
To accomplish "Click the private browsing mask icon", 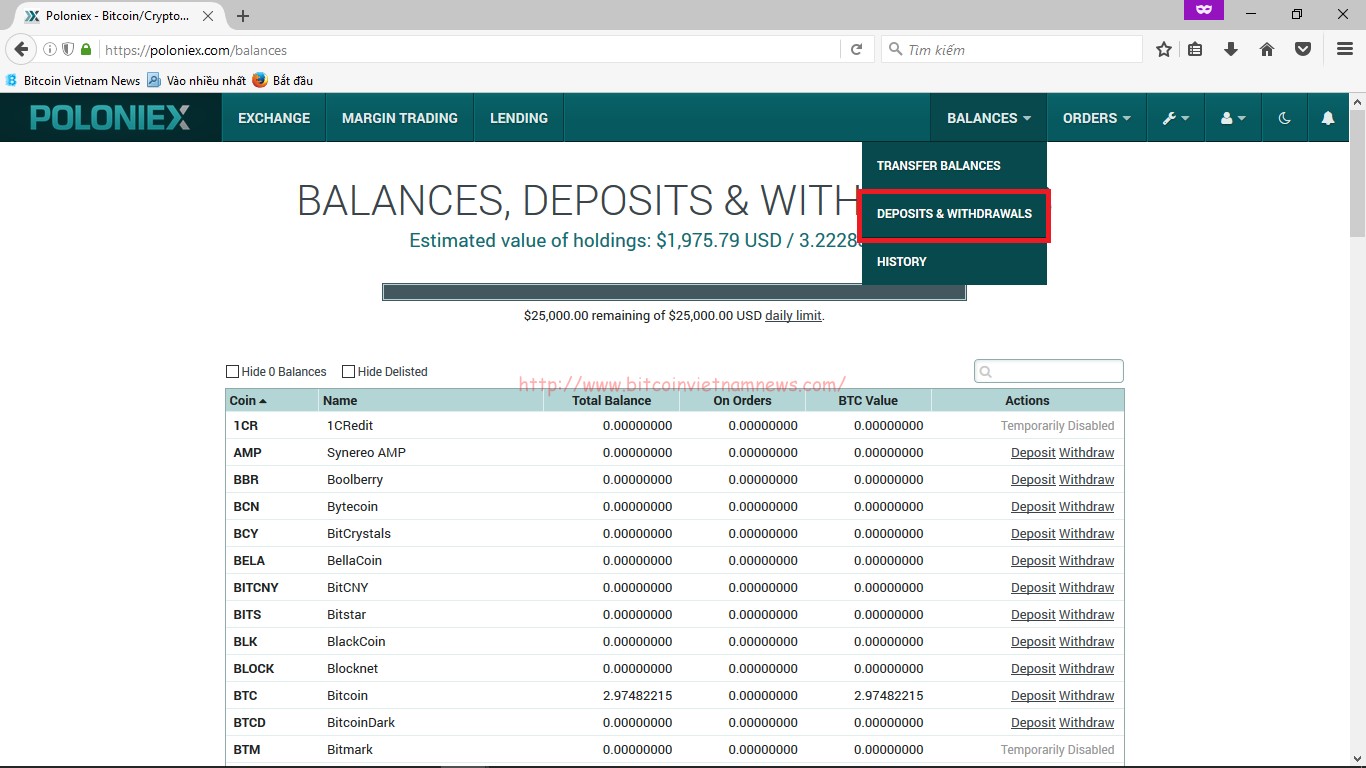I will [1204, 9].
